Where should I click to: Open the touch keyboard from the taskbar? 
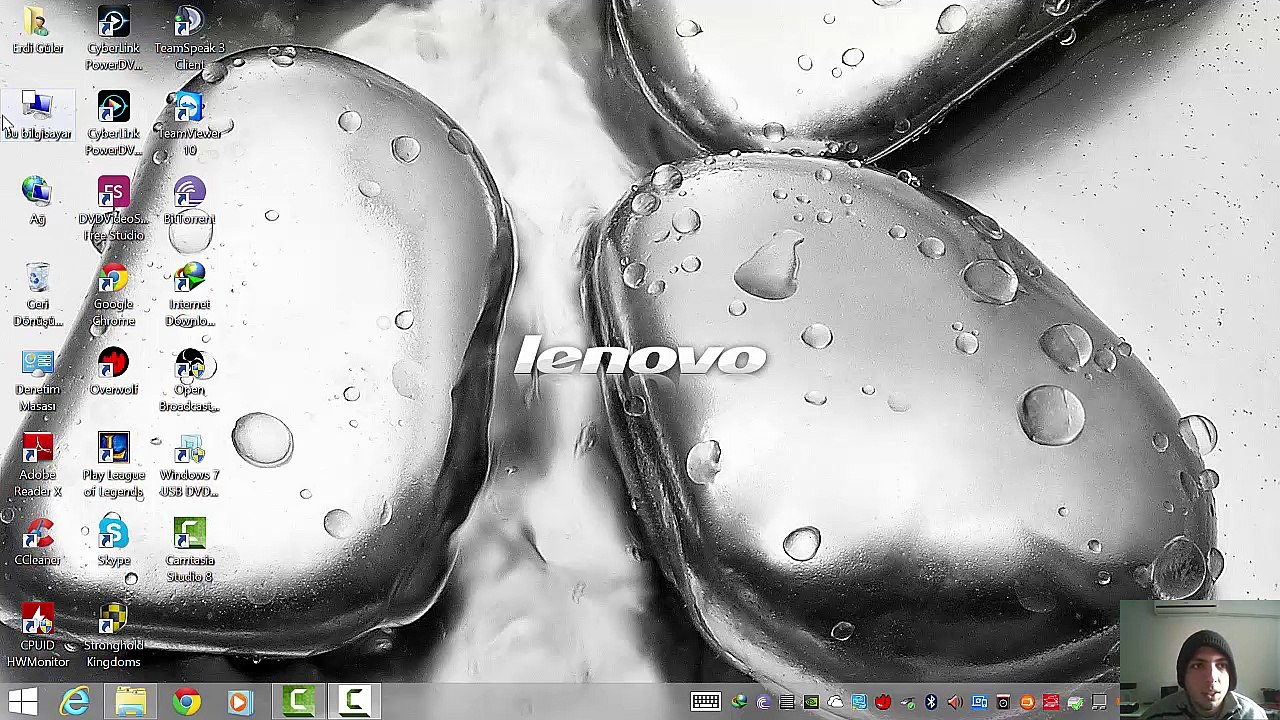[x=705, y=702]
